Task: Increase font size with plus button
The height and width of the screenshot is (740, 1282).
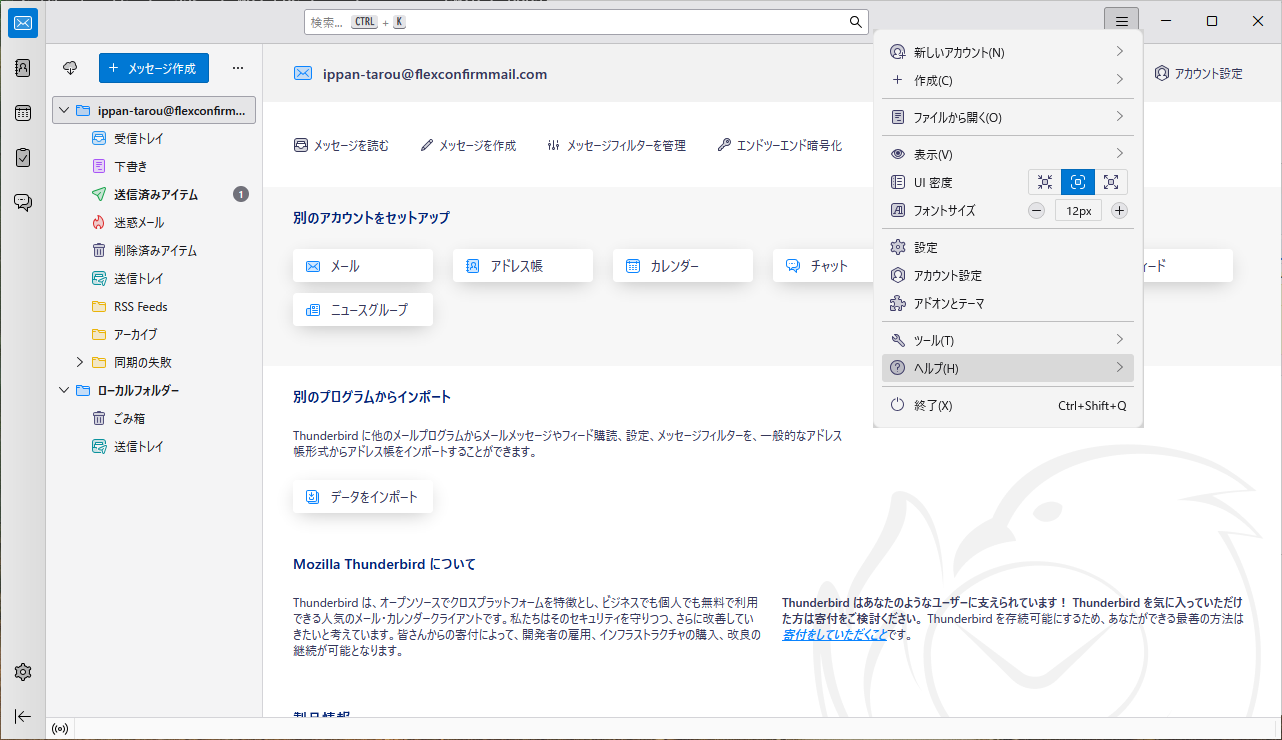Action: click(x=1119, y=211)
